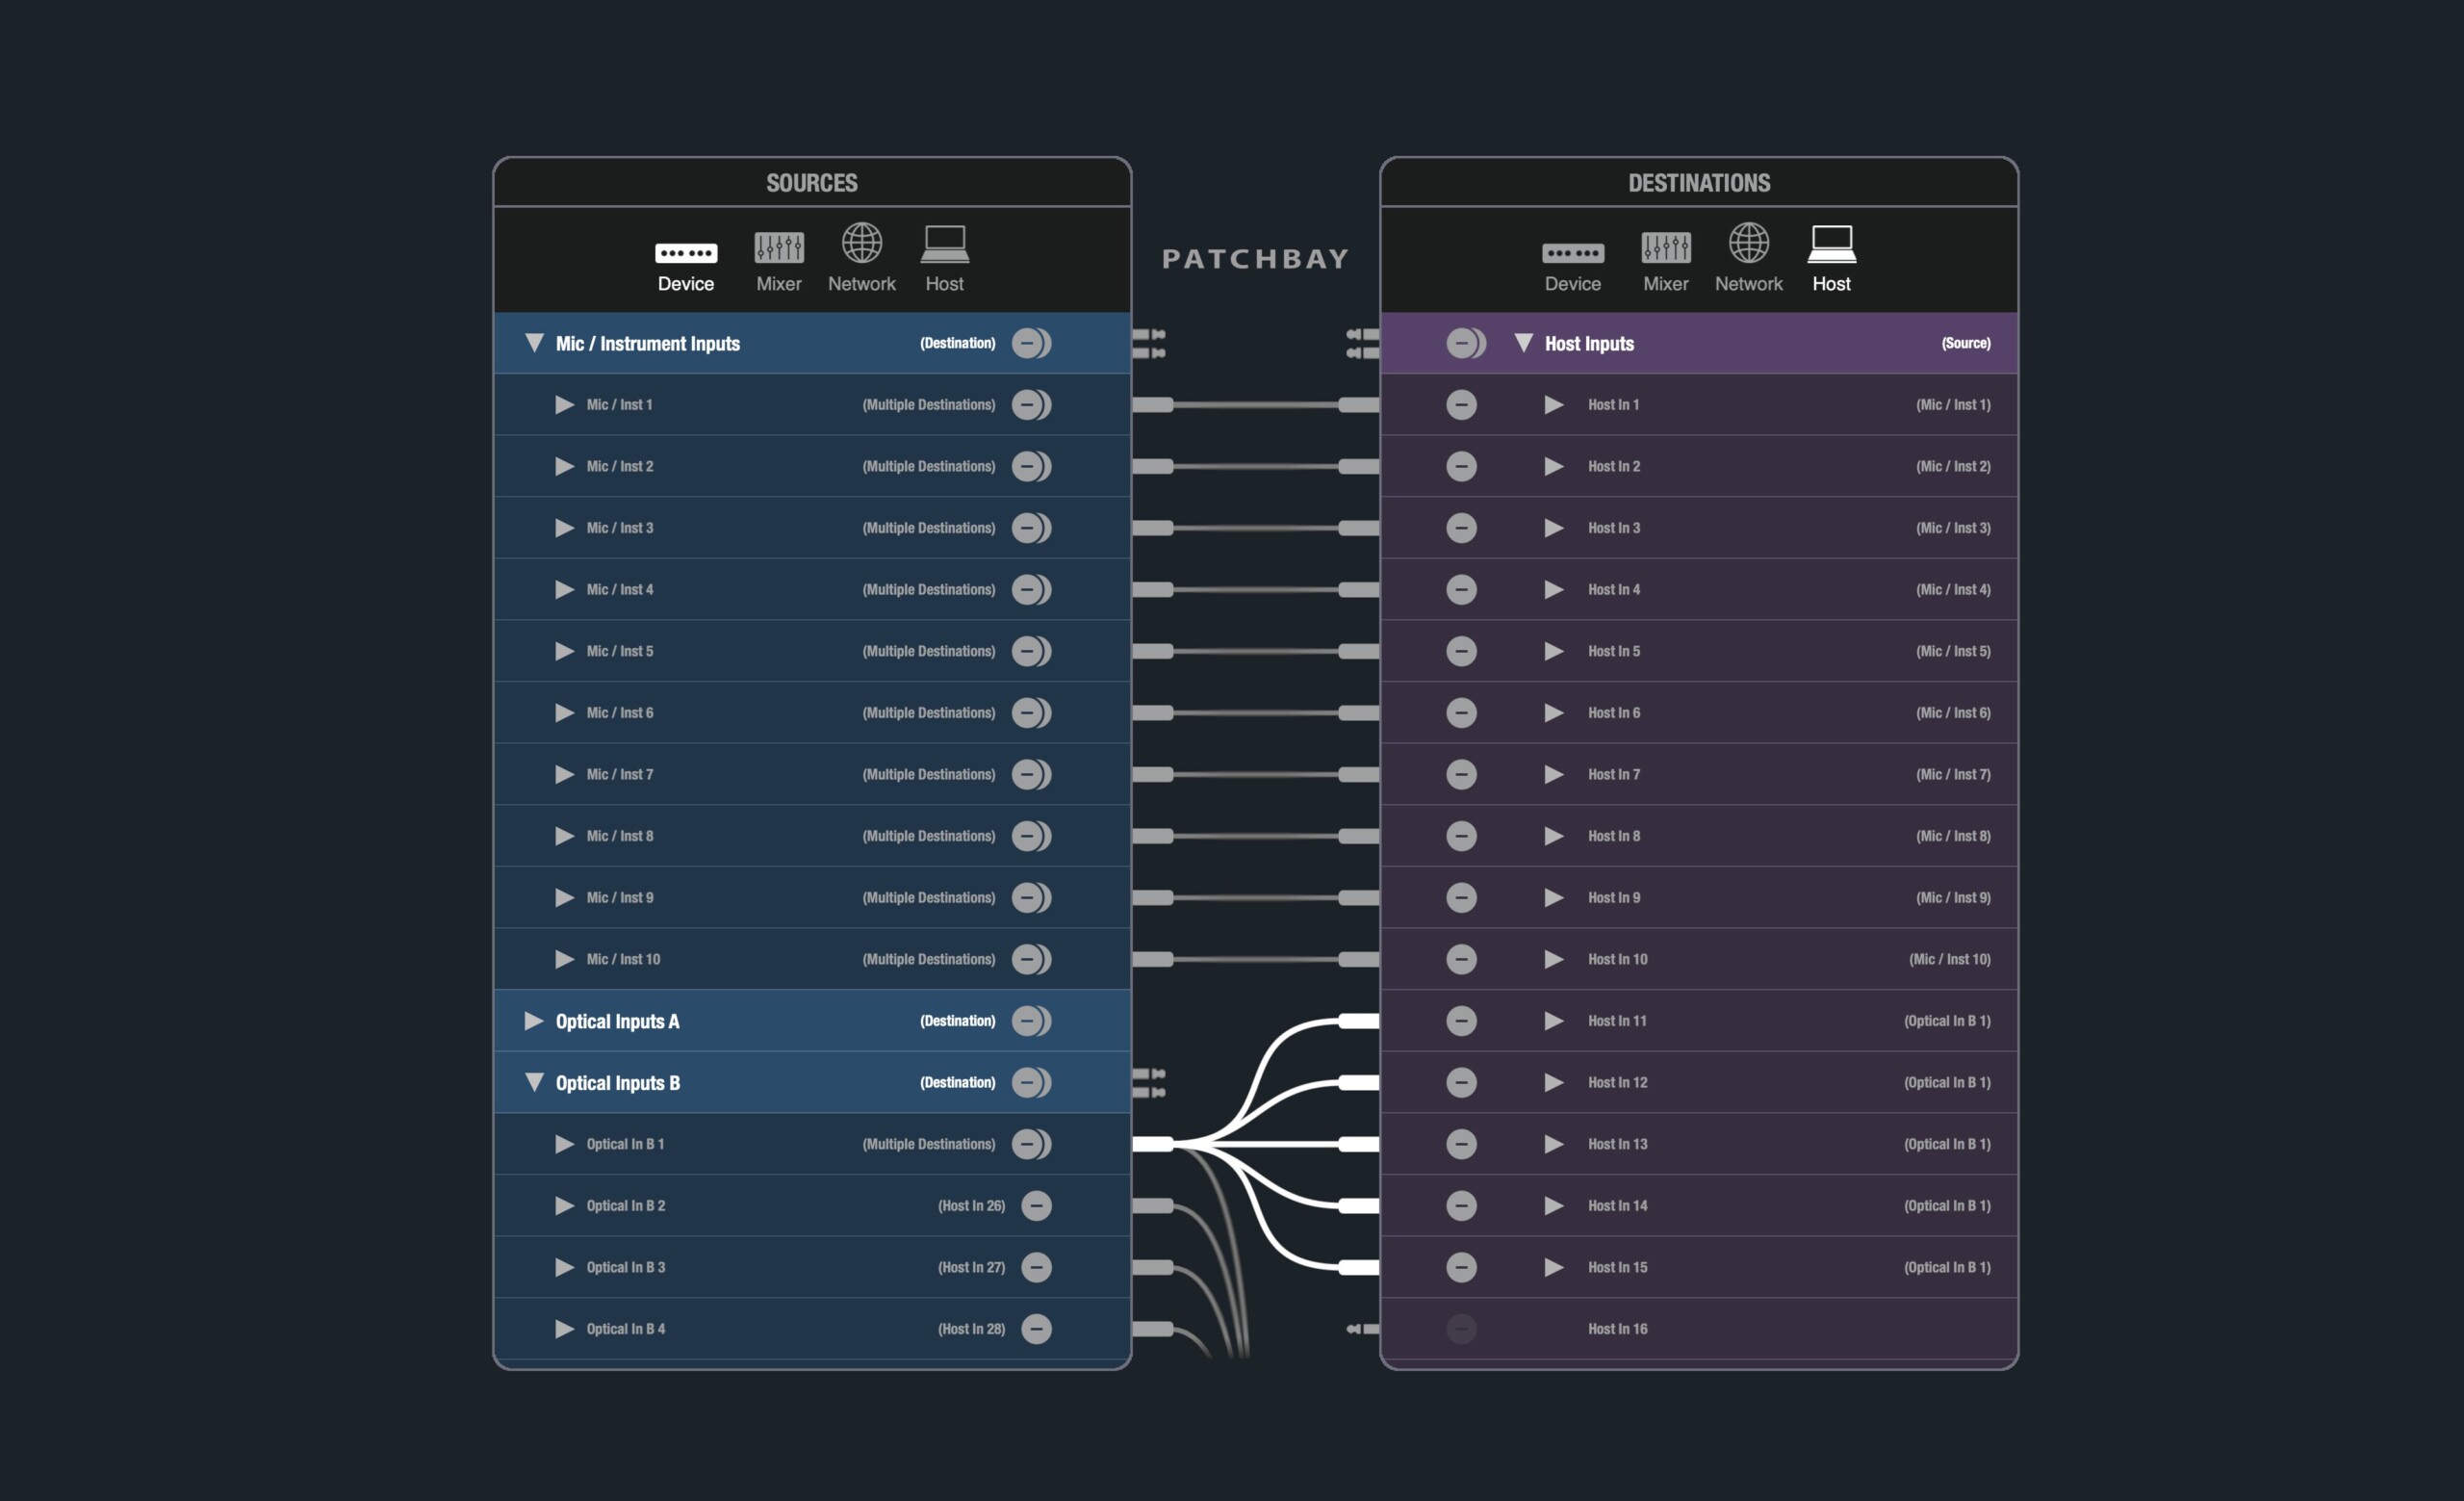Collapse the Mic / Instrument Inputs group
This screenshot has width=2464, height=1501.
[534, 343]
